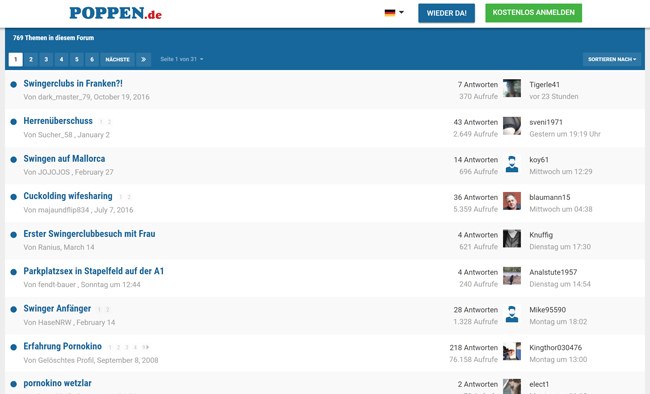Viewport: 650px width, 394px height.
Task: Open topic 'Cuckolding wifesharing'
Action: (68, 196)
